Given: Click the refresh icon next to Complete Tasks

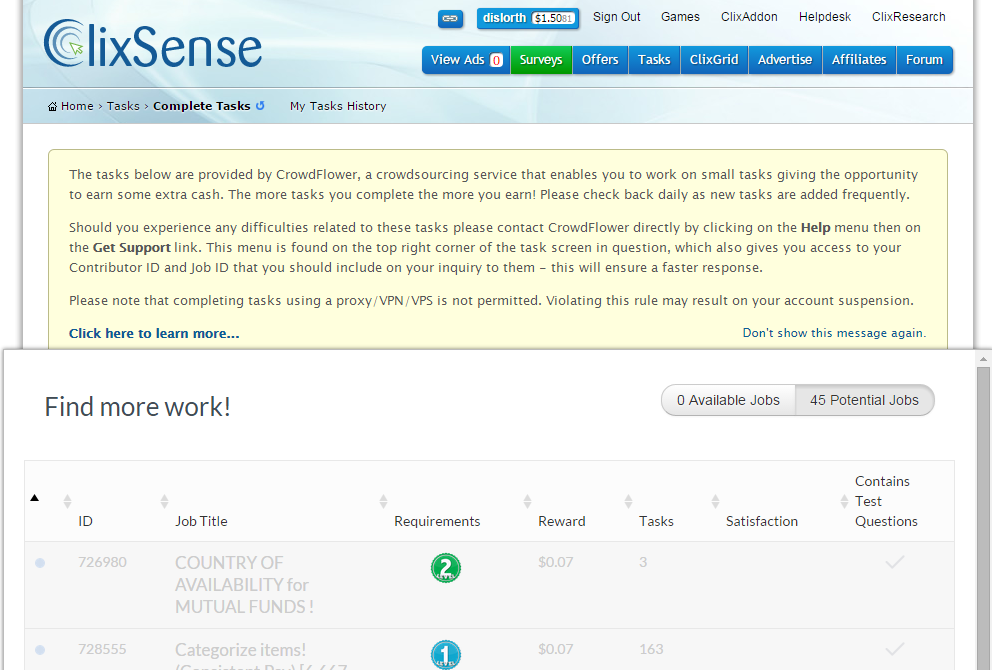Looking at the screenshot, I should point(260,105).
